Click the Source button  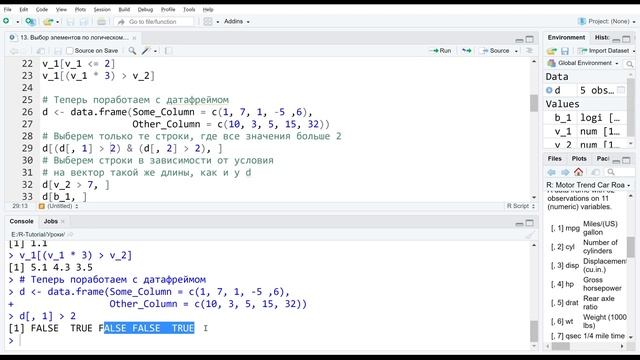[495, 51]
